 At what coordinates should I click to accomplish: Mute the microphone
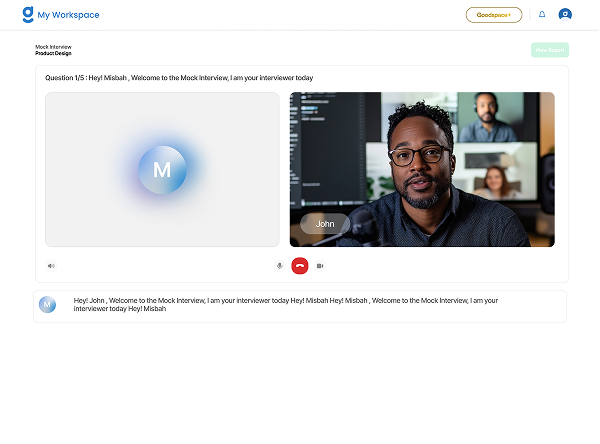click(280, 266)
